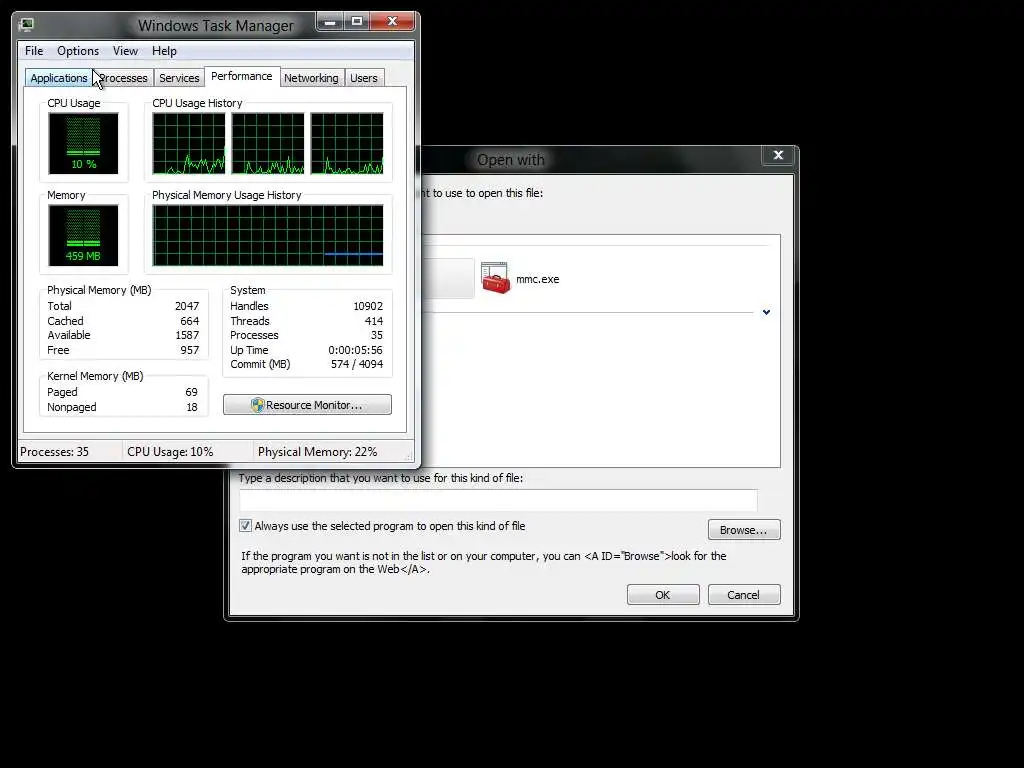Click the Physical Memory Usage History graph
Image resolution: width=1024 pixels, height=768 pixels.
pyautogui.click(x=268, y=235)
